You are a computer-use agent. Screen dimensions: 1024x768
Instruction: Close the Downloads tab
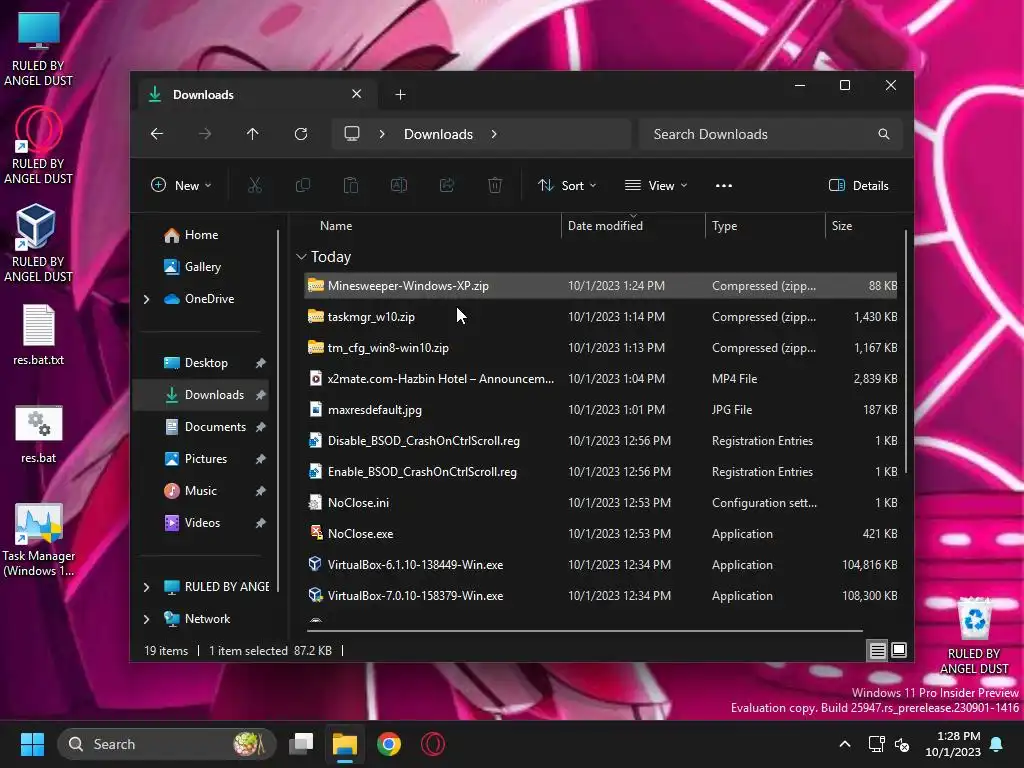pos(357,94)
